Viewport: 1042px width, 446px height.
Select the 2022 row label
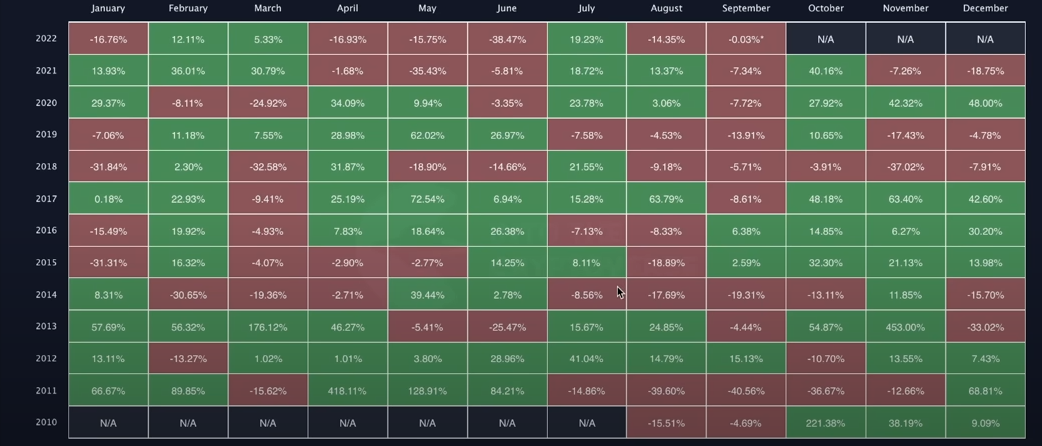coord(46,39)
